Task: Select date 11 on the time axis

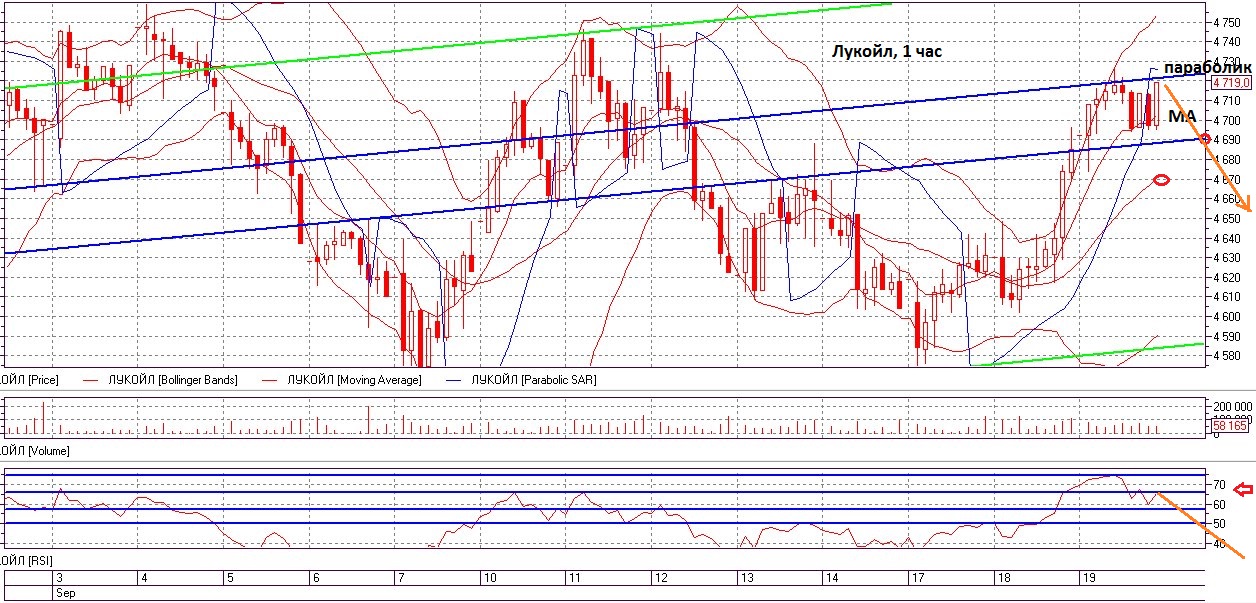Action: (575, 579)
